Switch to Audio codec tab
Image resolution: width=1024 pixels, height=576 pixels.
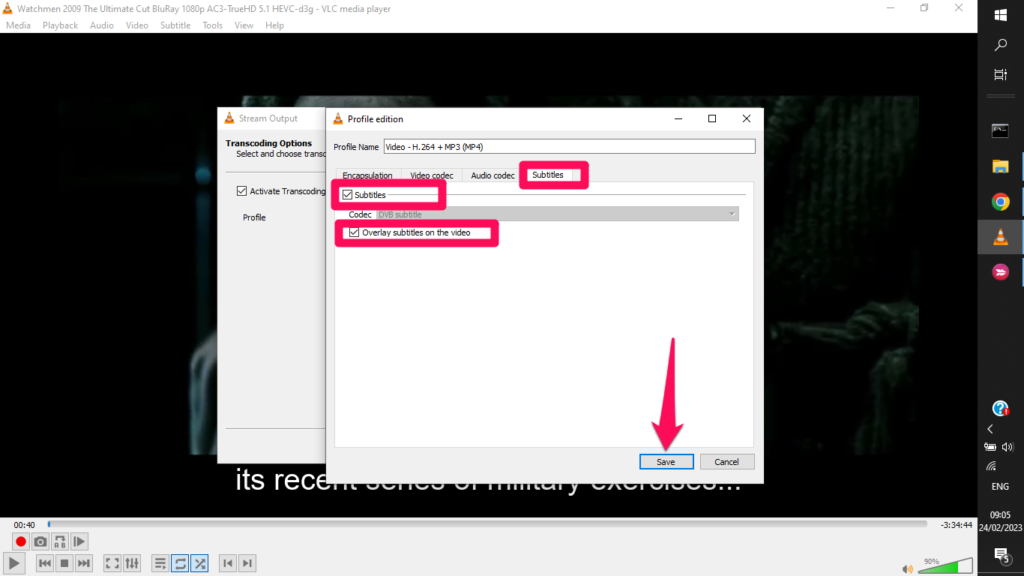point(492,175)
